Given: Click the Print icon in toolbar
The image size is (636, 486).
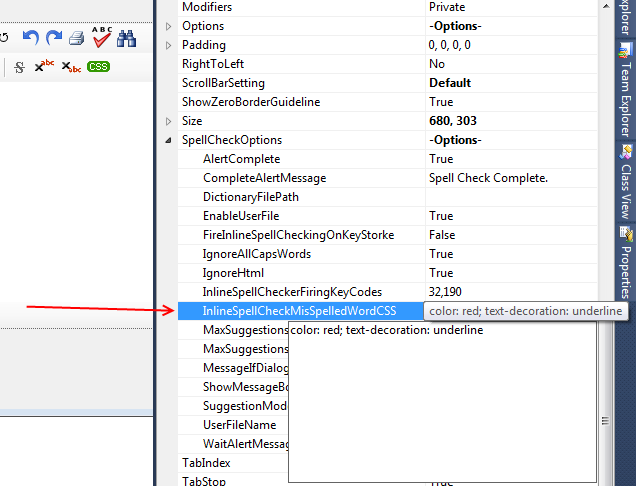Looking at the screenshot, I should pos(76,39).
